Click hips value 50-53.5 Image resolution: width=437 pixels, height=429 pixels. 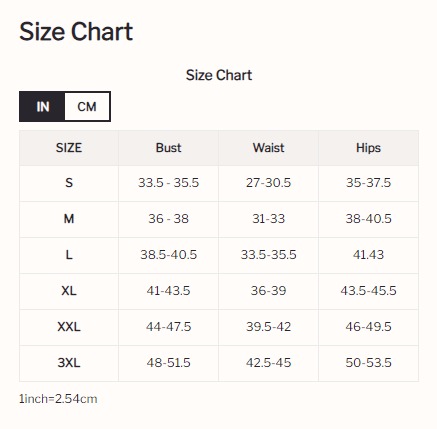[368, 363]
